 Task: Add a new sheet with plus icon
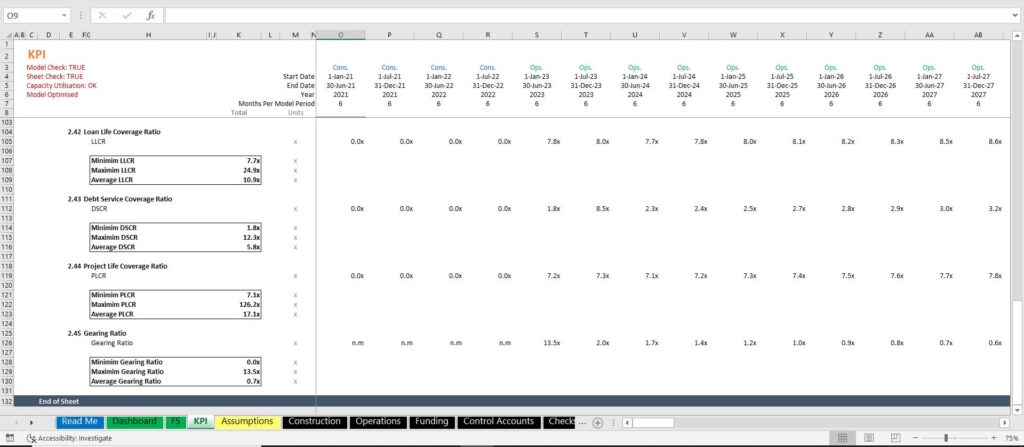pos(598,422)
